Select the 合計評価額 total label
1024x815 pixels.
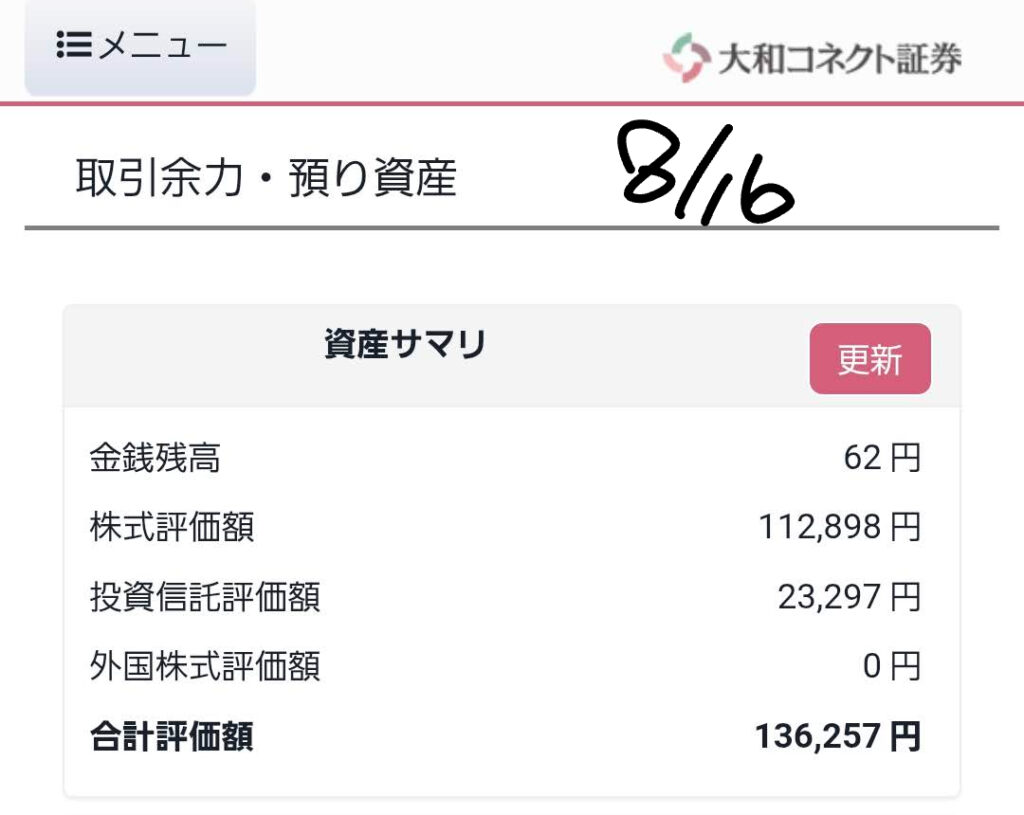[172, 736]
